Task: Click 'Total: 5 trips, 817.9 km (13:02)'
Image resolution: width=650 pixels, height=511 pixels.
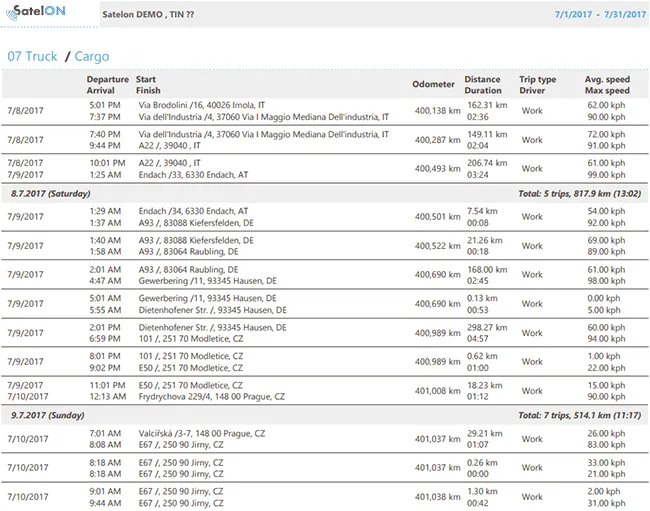Action: pos(580,194)
